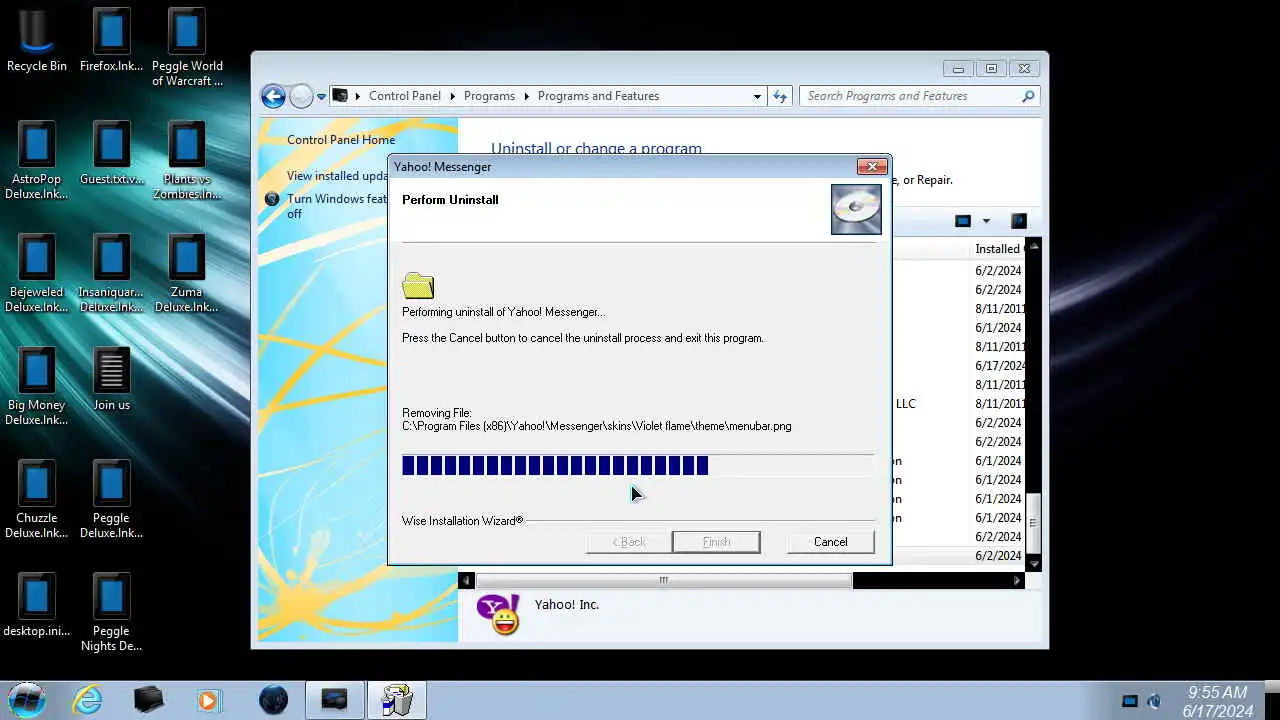Expand the address bar previous locations dropdown
The image size is (1280, 720).
pyautogui.click(x=757, y=96)
